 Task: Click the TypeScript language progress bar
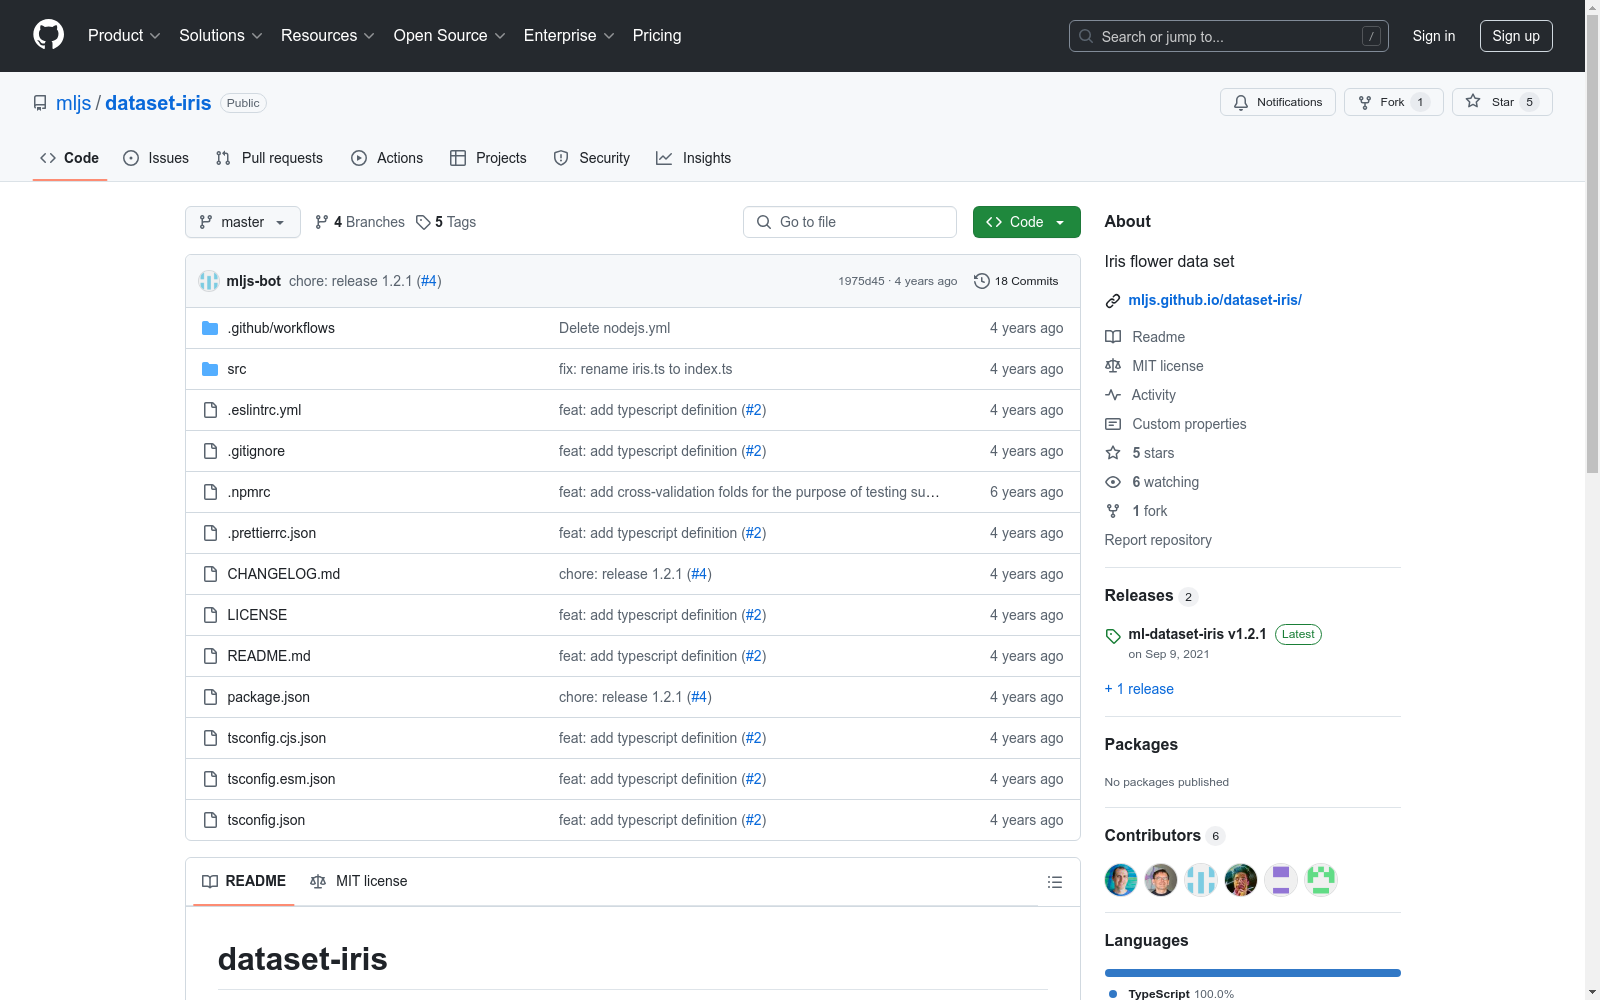(1253, 973)
